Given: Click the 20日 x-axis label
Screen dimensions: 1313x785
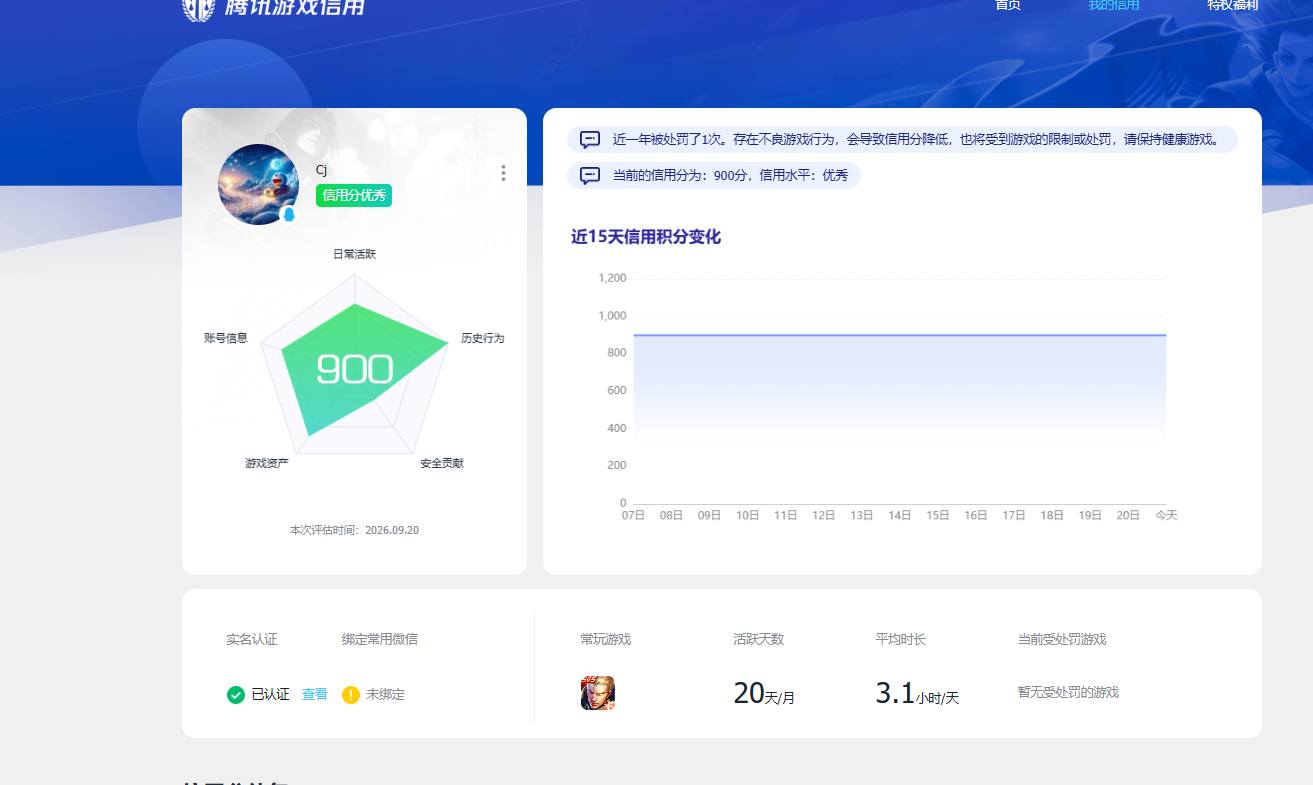Looking at the screenshot, I should pyautogui.click(x=1128, y=515).
